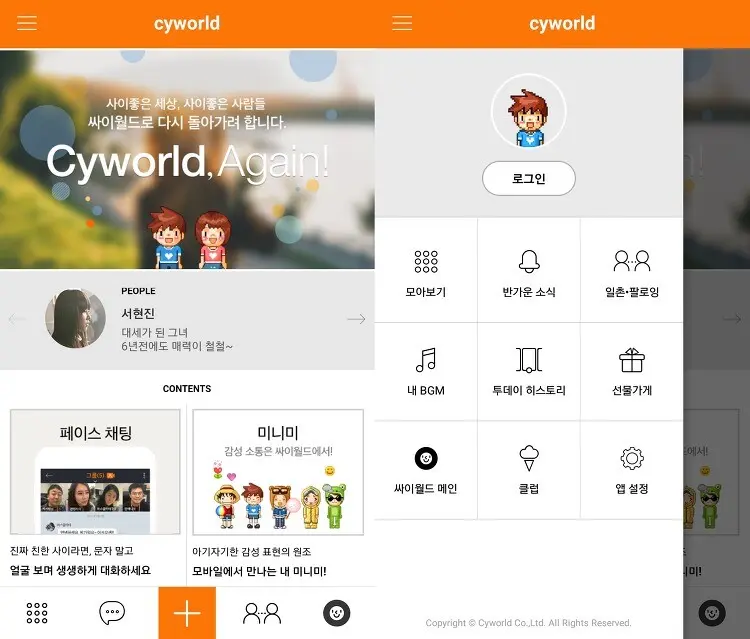This screenshot has height=639, width=750.
Task: Tap the Cyworld, Again! banner
Action: 187,159
